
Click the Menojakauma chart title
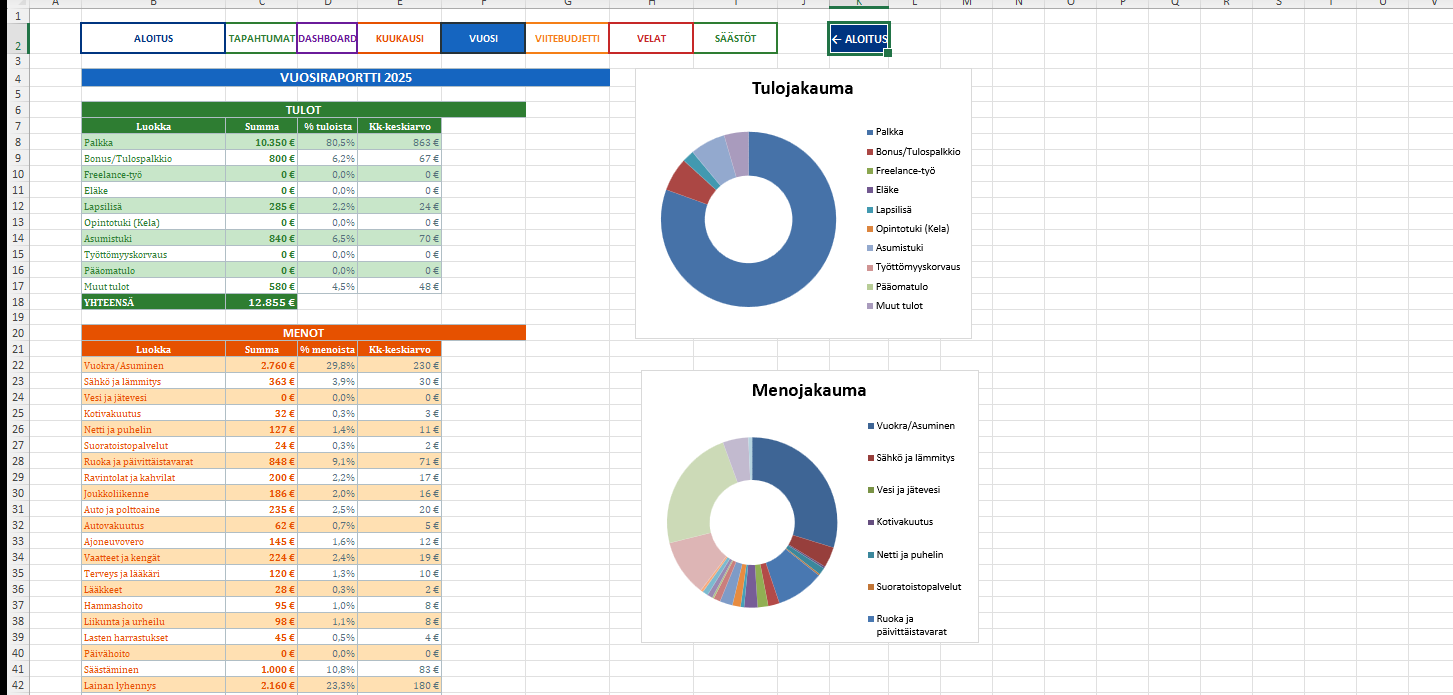pyautogui.click(x=809, y=390)
